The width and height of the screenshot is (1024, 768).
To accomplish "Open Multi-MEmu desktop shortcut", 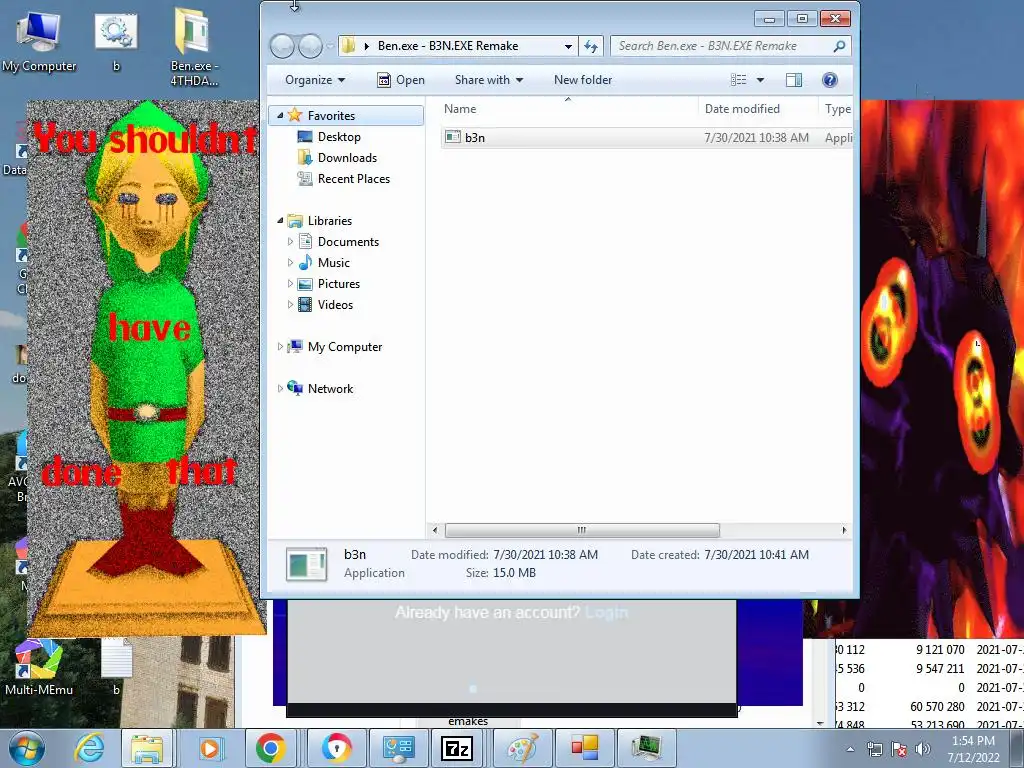I will [x=39, y=666].
